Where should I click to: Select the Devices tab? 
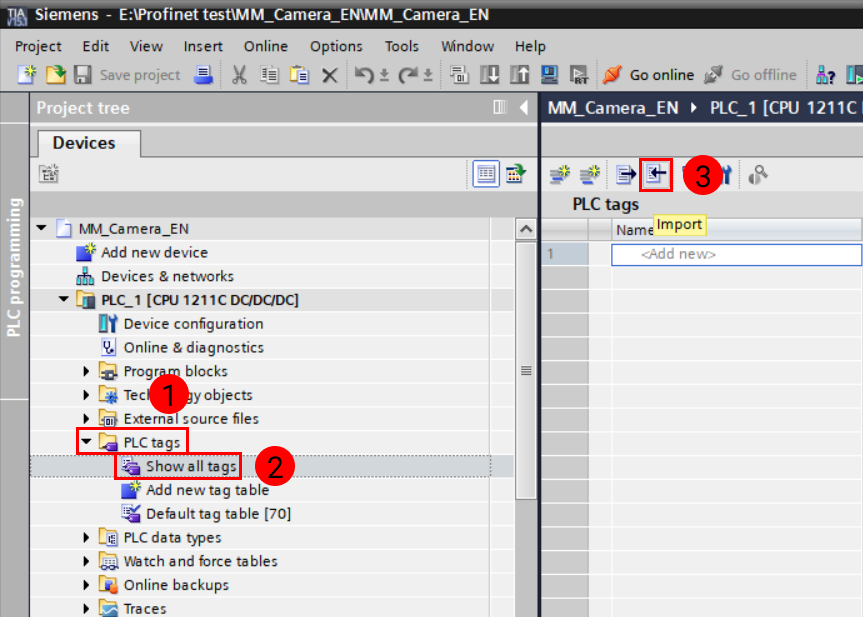(89, 144)
